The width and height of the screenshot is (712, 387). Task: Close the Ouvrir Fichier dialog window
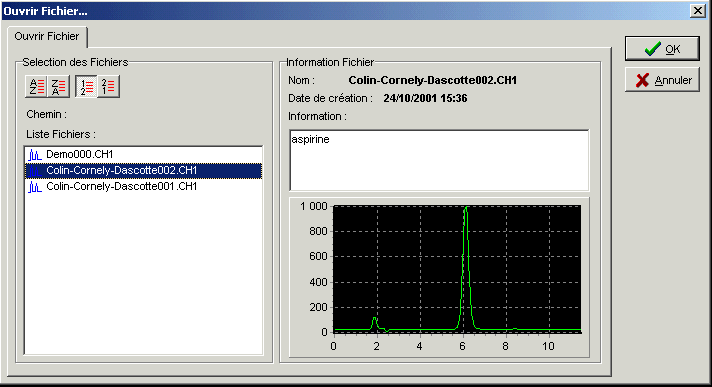point(697,10)
